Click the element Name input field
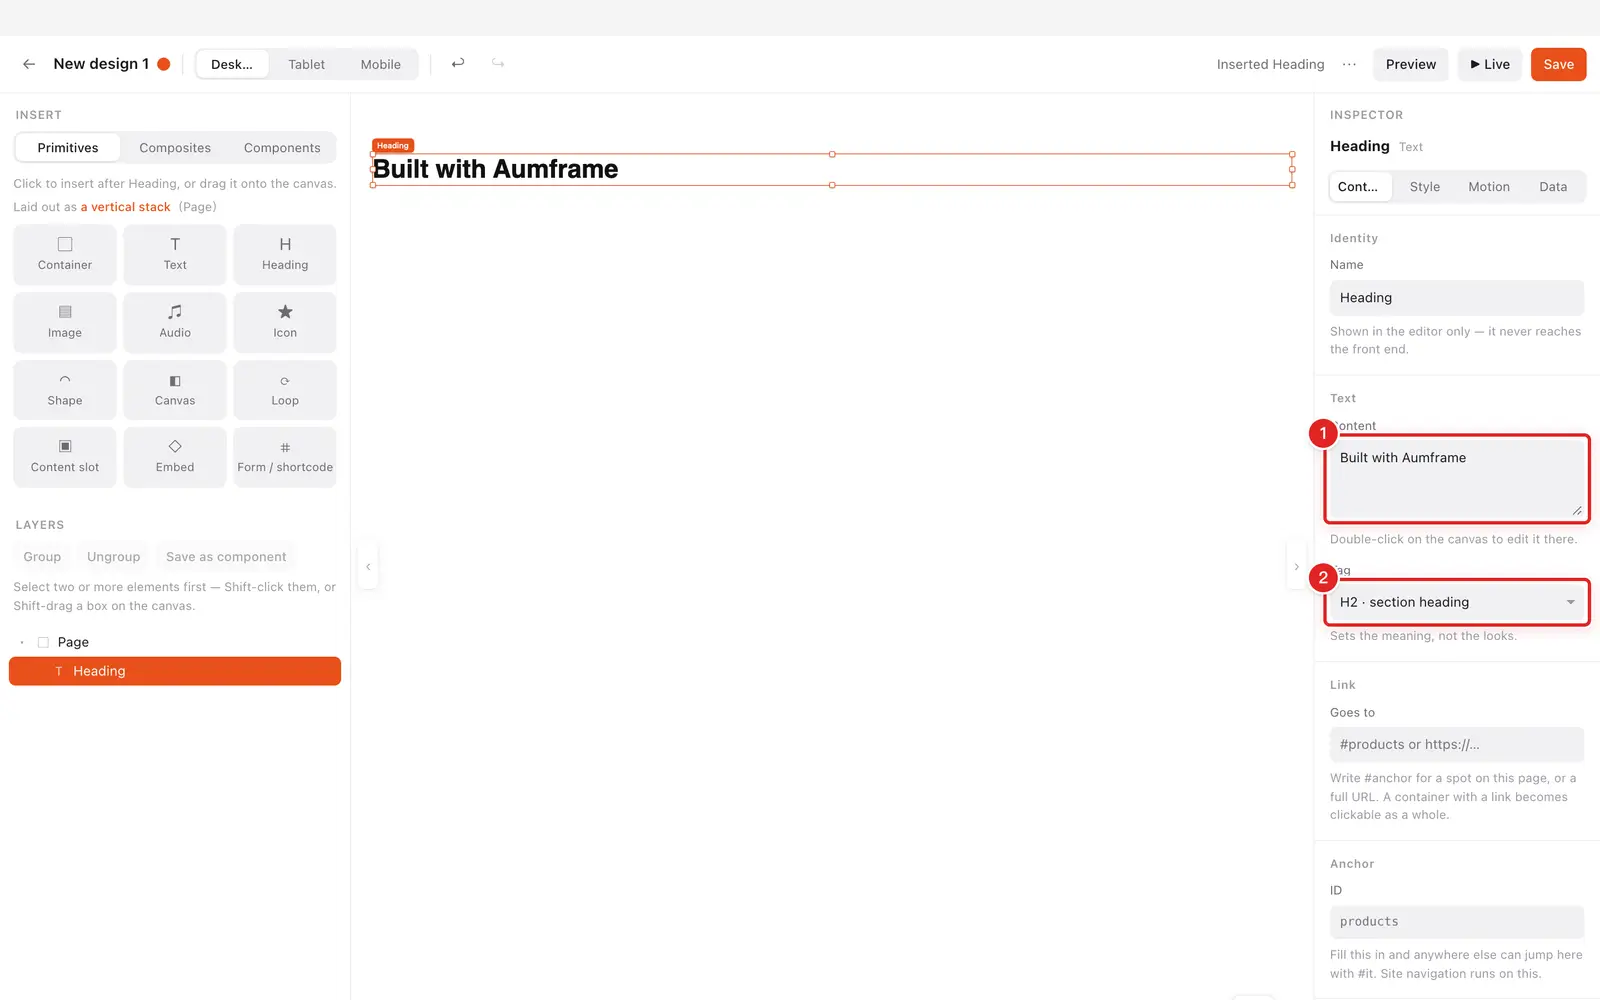Image resolution: width=1600 pixels, height=1000 pixels. click(x=1456, y=298)
